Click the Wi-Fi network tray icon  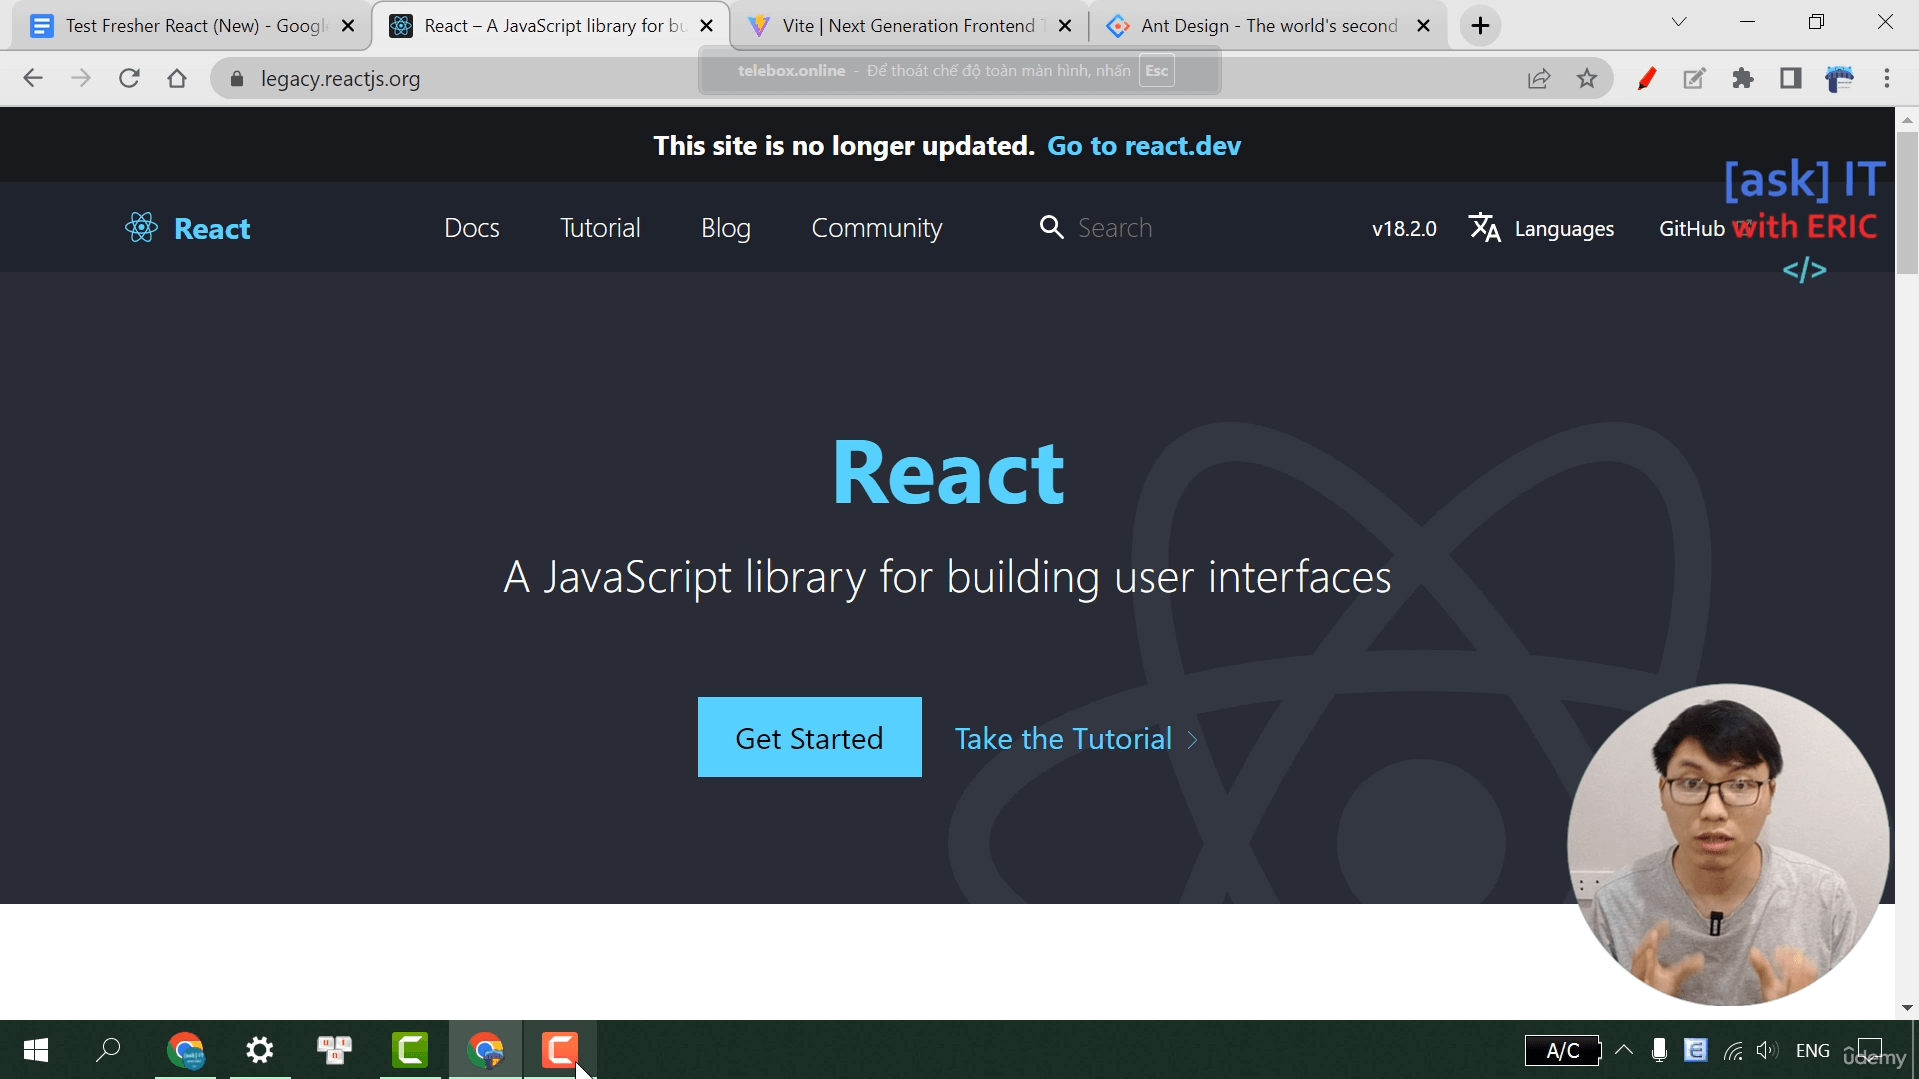point(1733,1050)
